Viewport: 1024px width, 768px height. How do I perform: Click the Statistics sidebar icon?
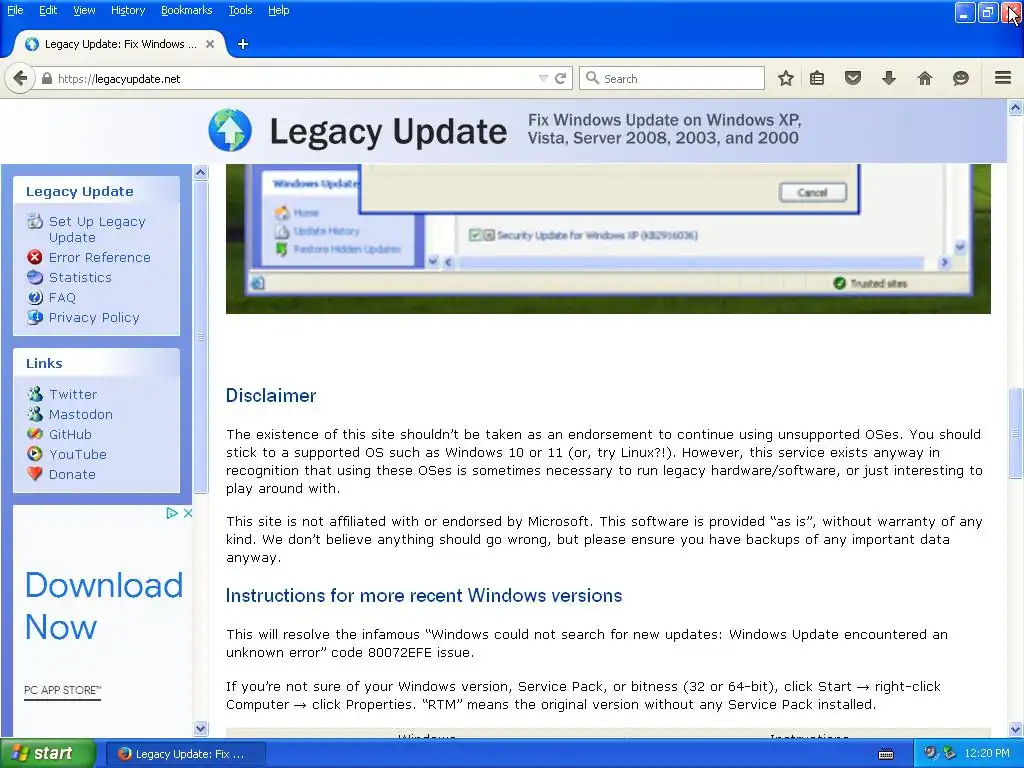tap(35, 277)
